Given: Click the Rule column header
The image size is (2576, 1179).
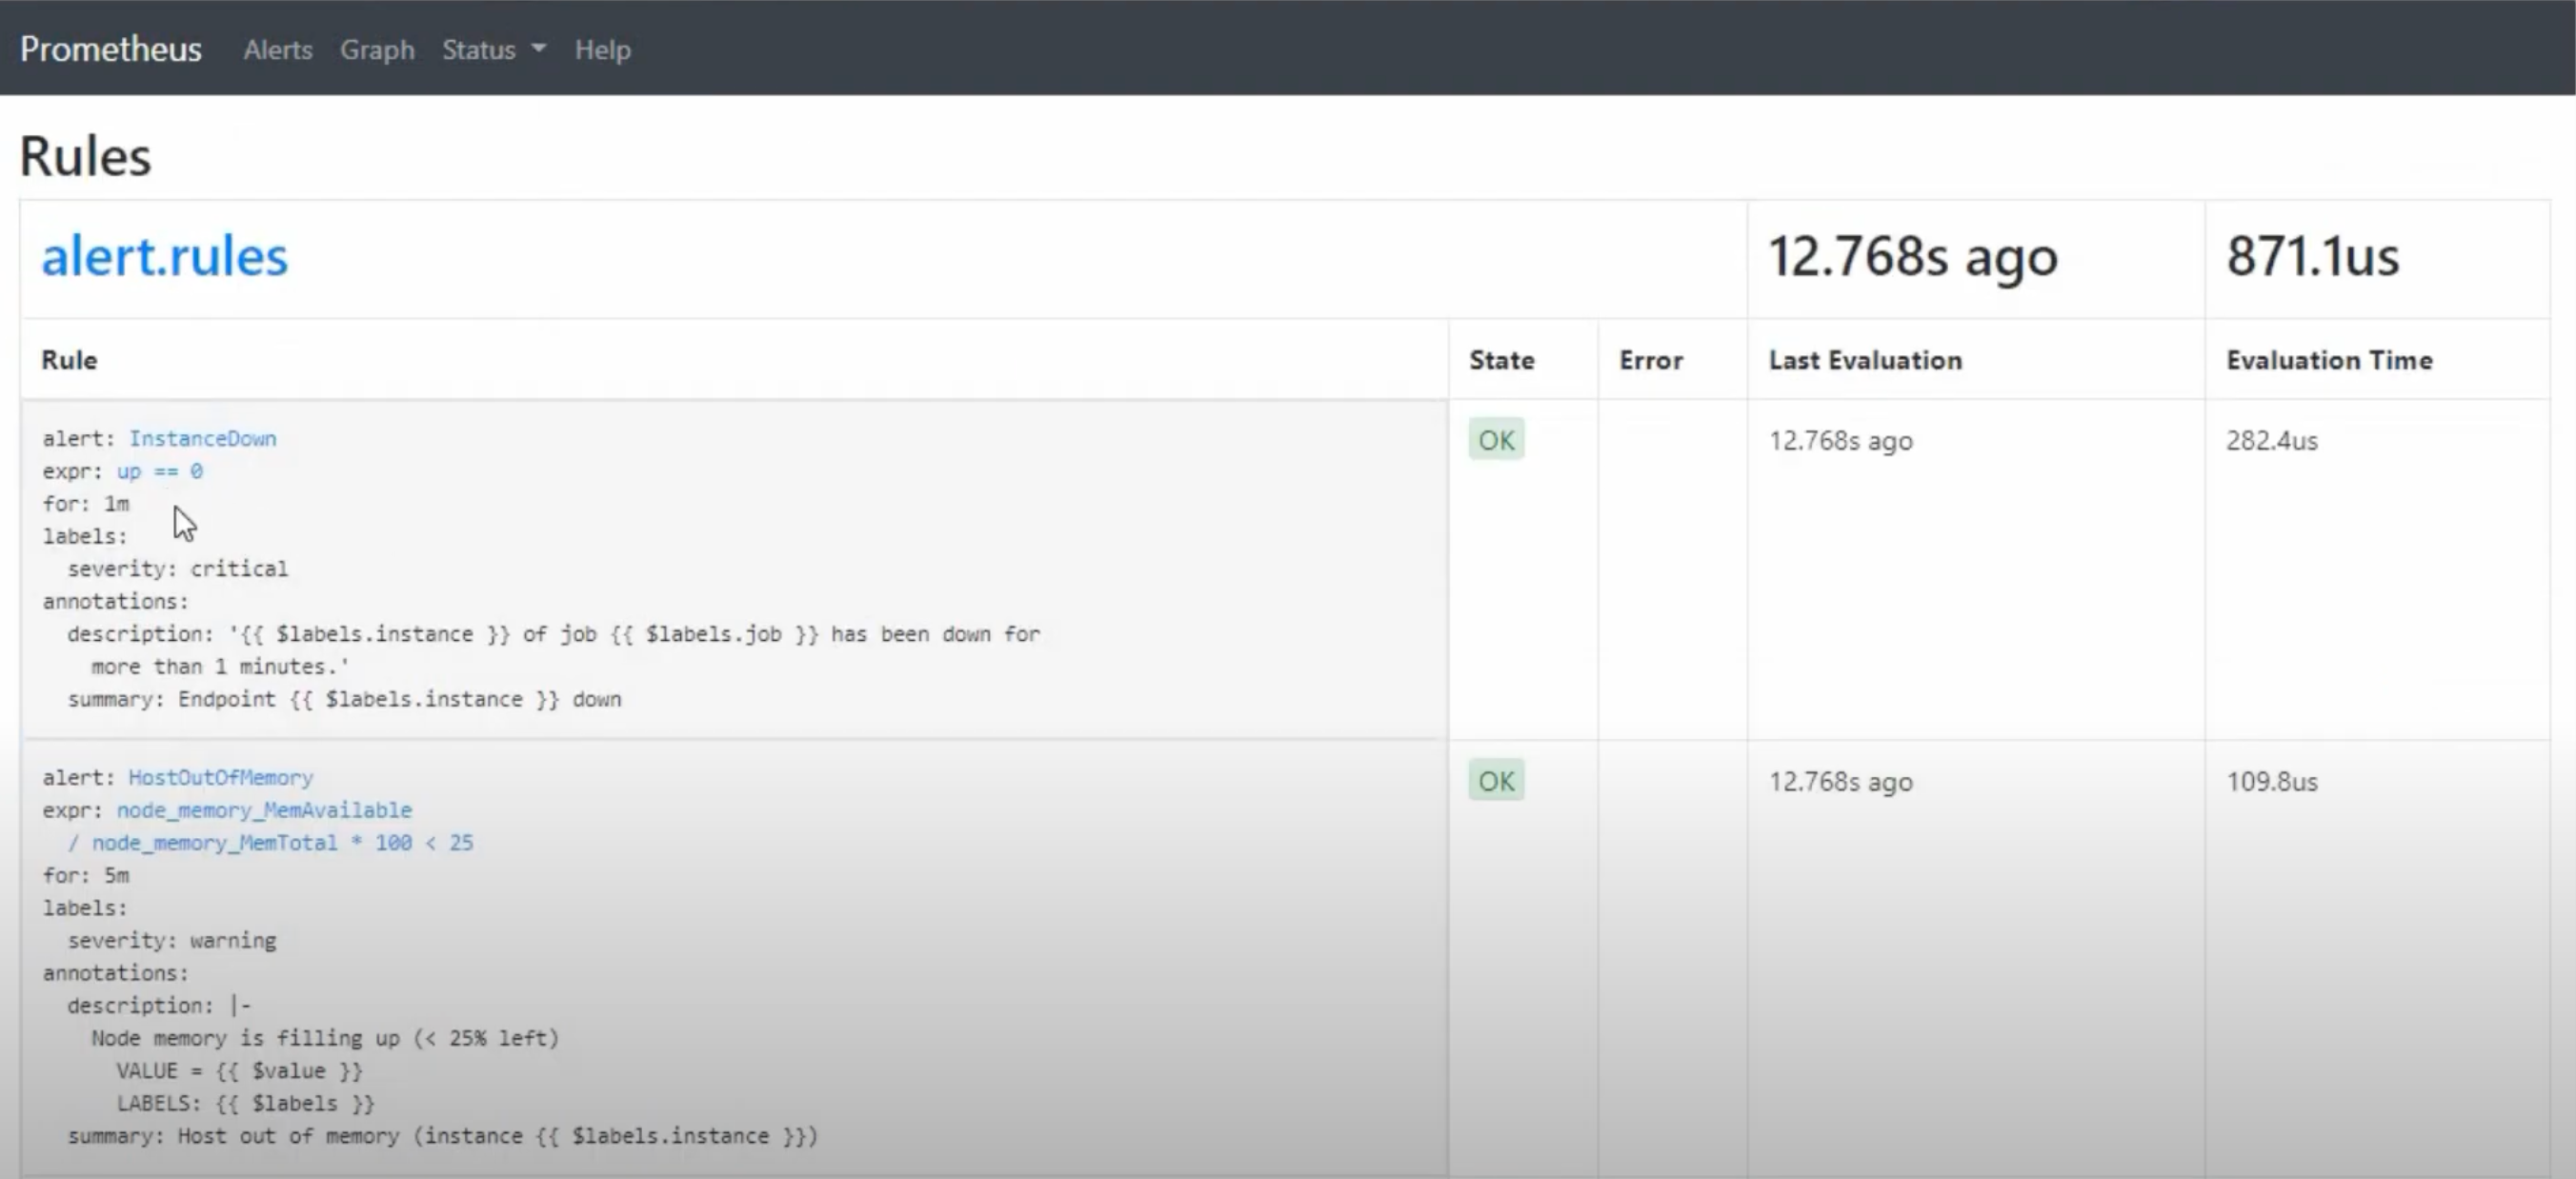Looking at the screenshot, I should pyautogui.click(x=69, y=360).
